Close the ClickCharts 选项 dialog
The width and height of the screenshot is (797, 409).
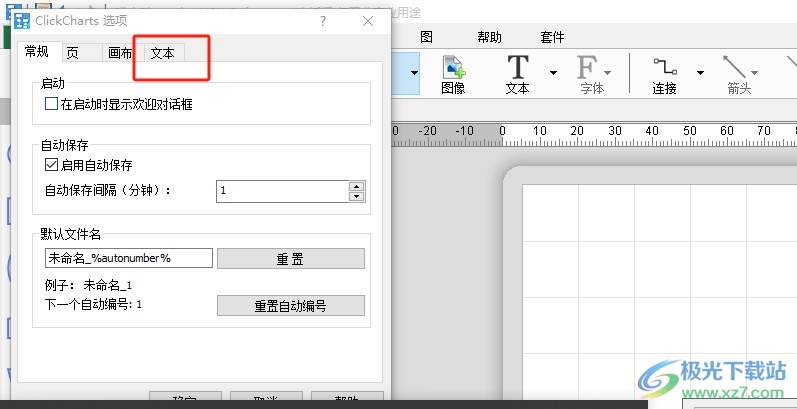(368, 21)
